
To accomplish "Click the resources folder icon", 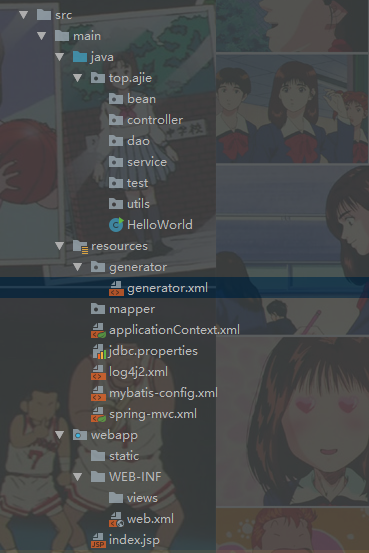I will click(80, 246).
